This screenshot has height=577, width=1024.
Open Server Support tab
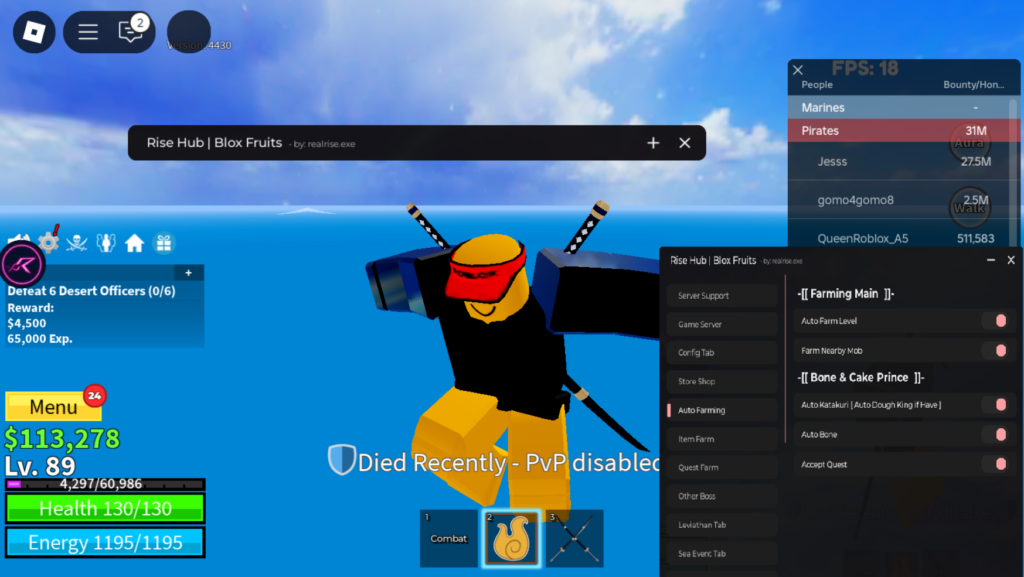point(722,296)
